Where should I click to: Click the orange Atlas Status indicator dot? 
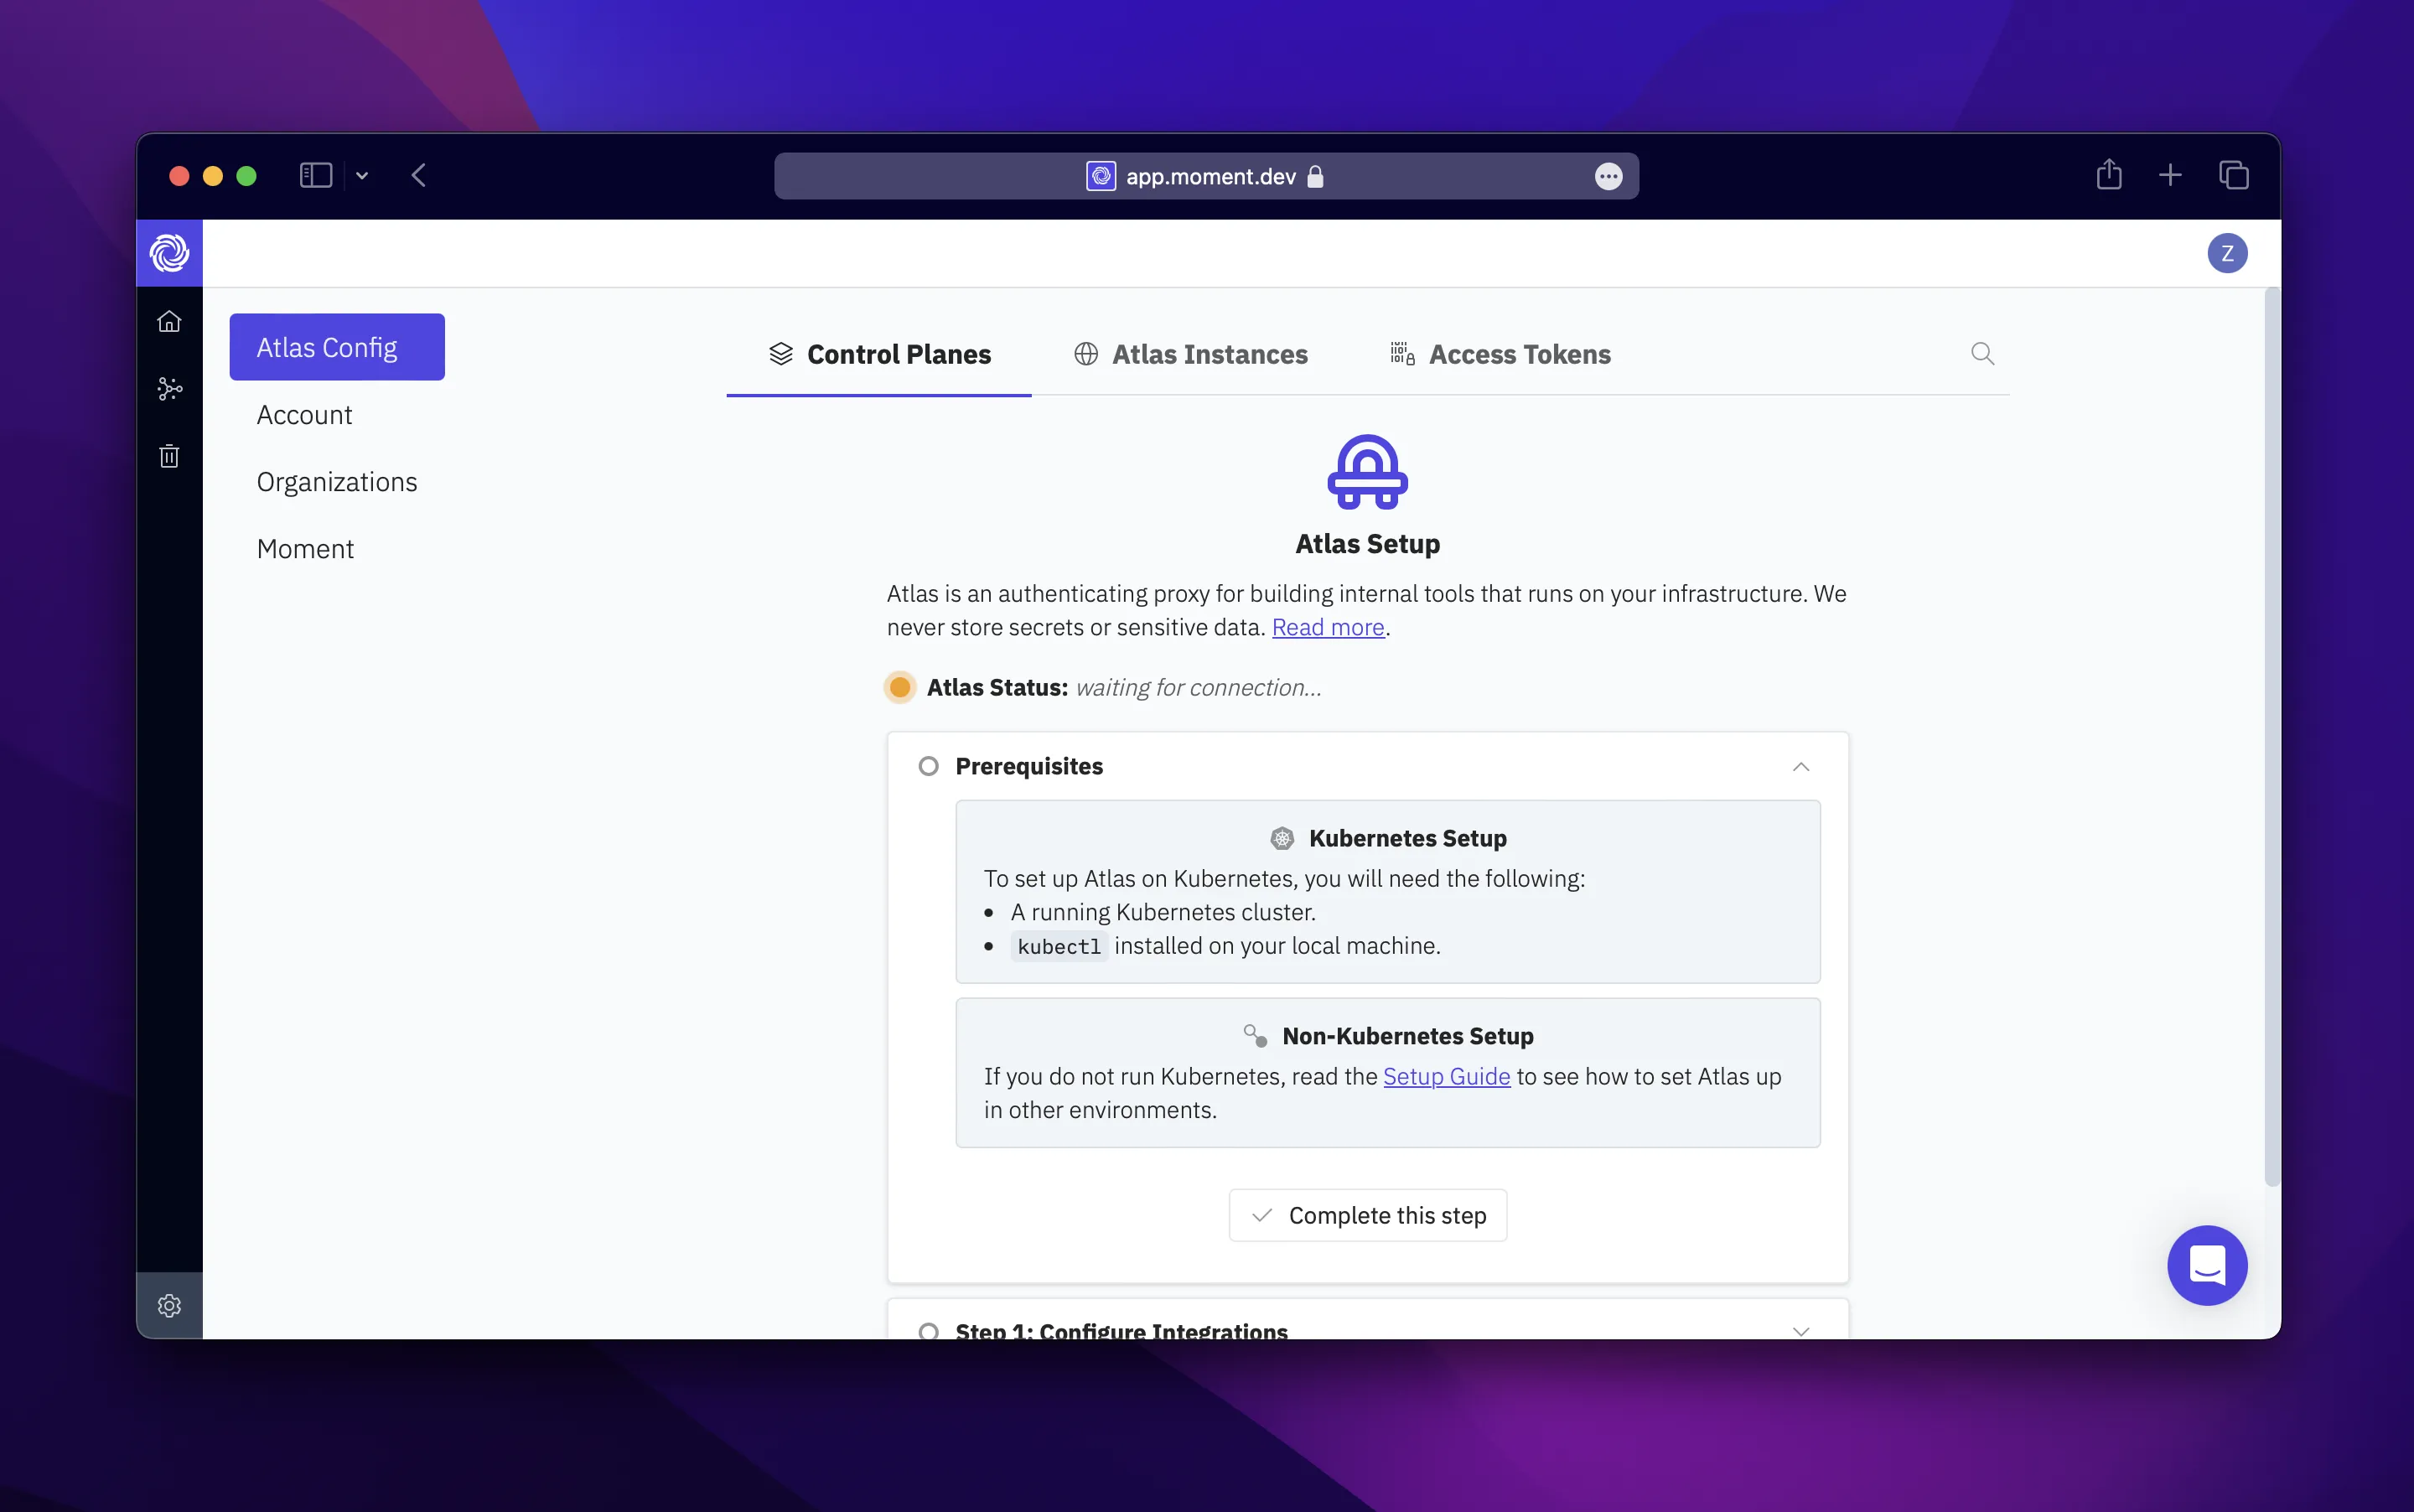tap(900, 687)
